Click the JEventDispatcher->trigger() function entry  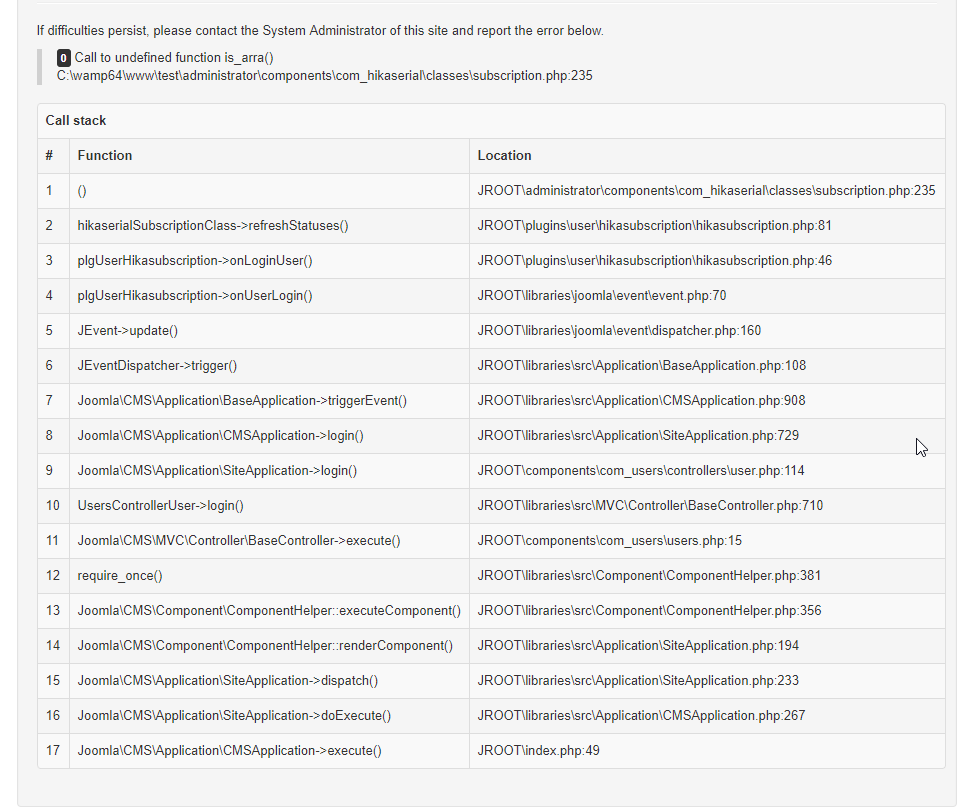point(157,366)
